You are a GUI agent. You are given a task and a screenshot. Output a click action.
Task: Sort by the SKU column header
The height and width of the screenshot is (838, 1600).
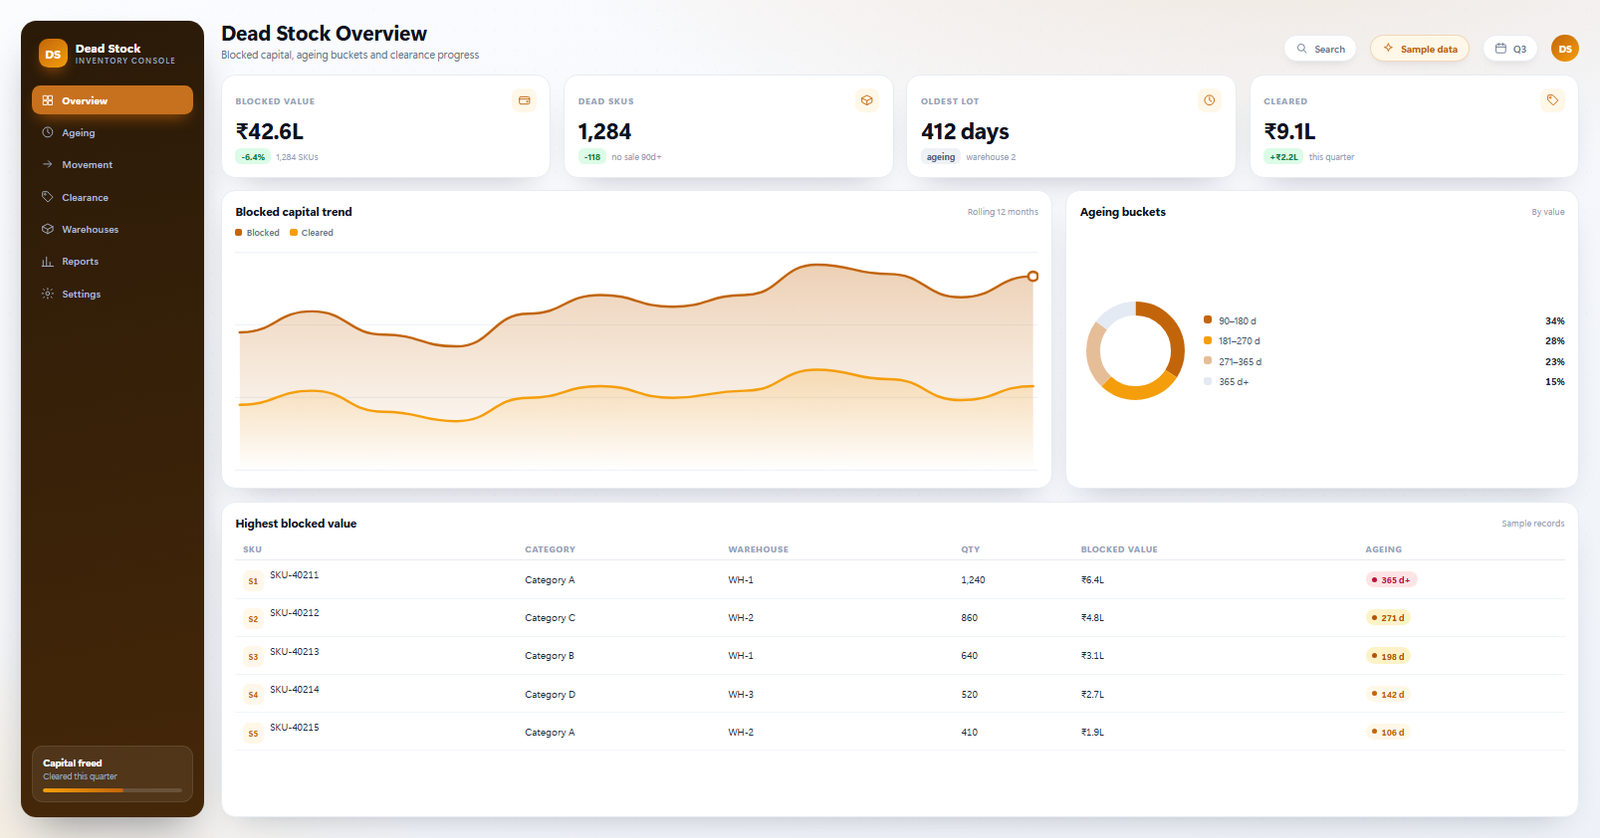[252, 549]
